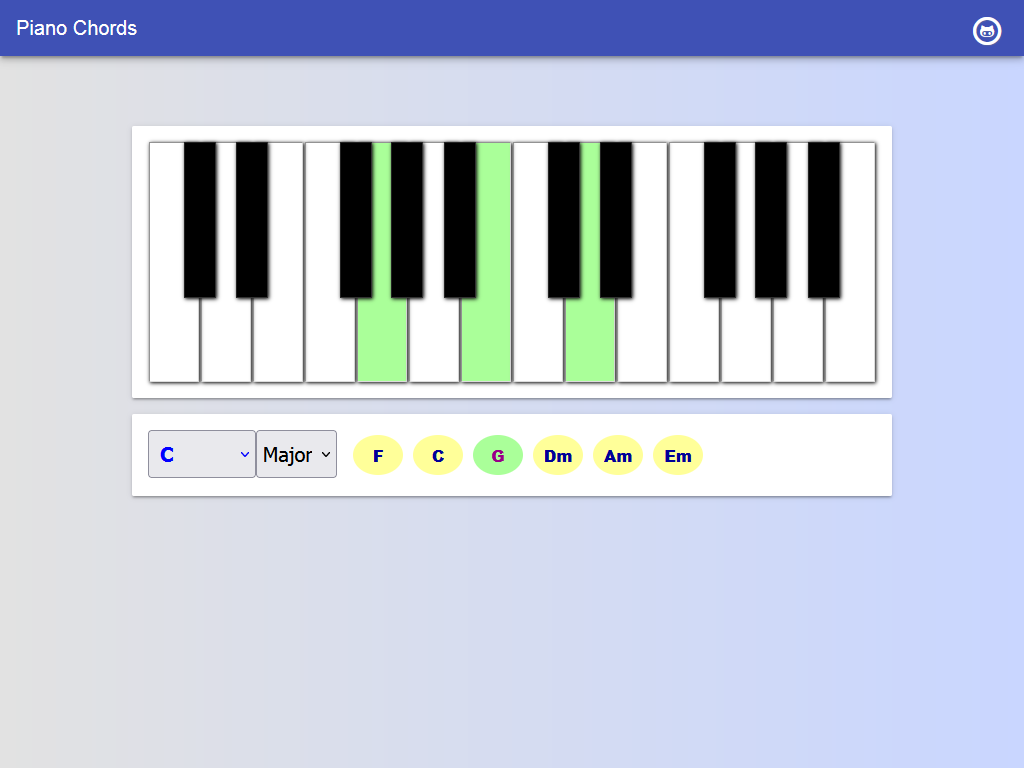The height and width of the screenshot is (768, 1024).
Task: Choose the Dm chord button
Action: (558, 455)
